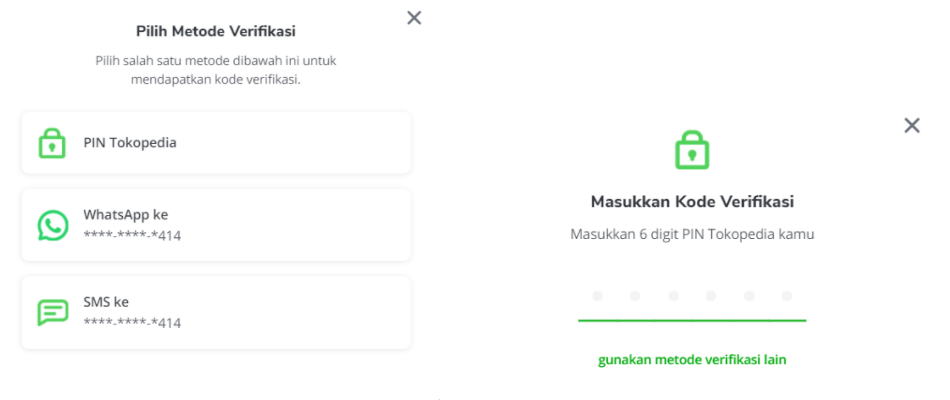The width and height of the screenshot is (950, 400).
Task: Click the green lock icon beside PIN Tokopedia
Action: click(x=52, y=143)
